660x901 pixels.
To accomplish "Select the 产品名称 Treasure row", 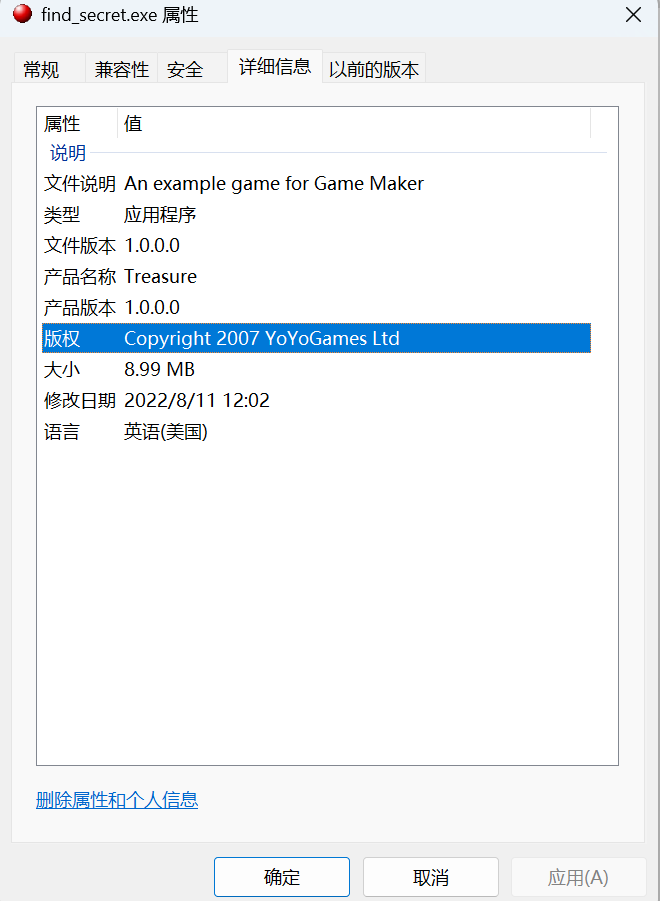I will [317, 277].
